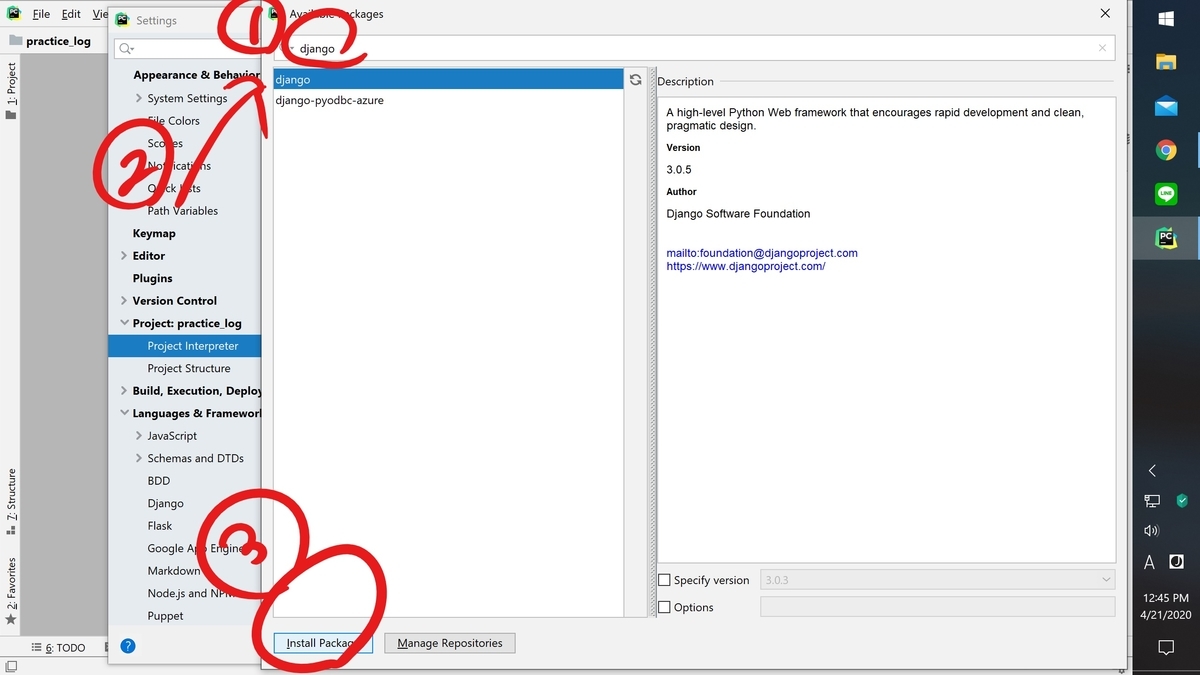Screen dimensions: 1200x675
Task: Open security shield tray icon
Action: click(x=1182, y=500)
